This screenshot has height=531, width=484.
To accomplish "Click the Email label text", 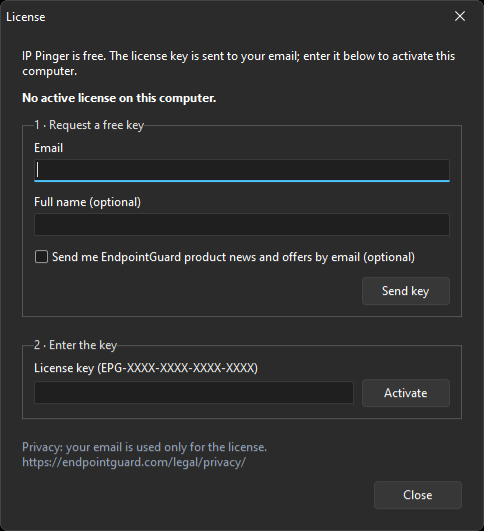I will [48, 148].
